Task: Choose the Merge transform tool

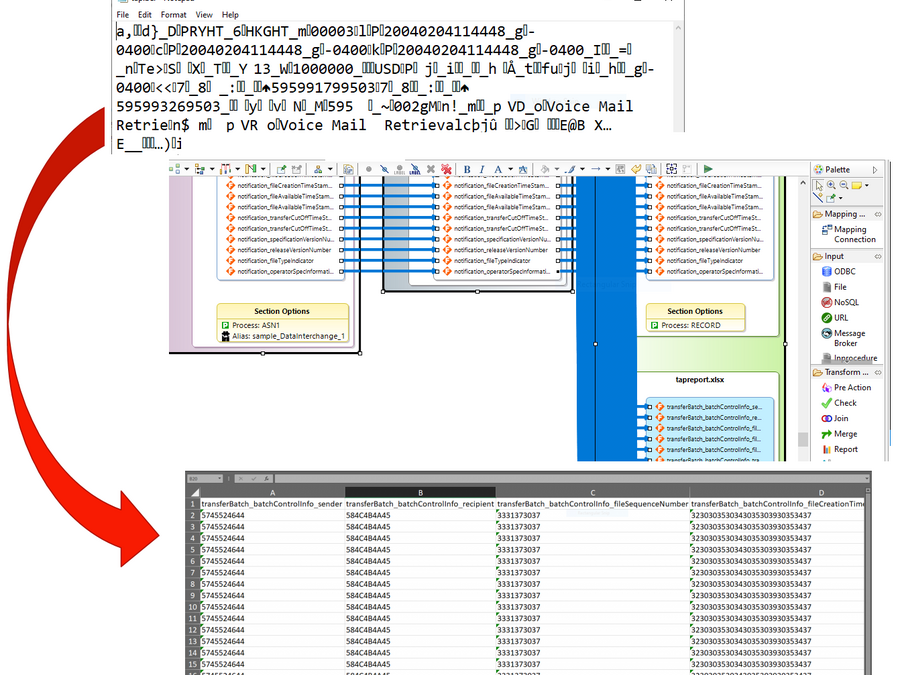Action: click(x=844, y=434)
